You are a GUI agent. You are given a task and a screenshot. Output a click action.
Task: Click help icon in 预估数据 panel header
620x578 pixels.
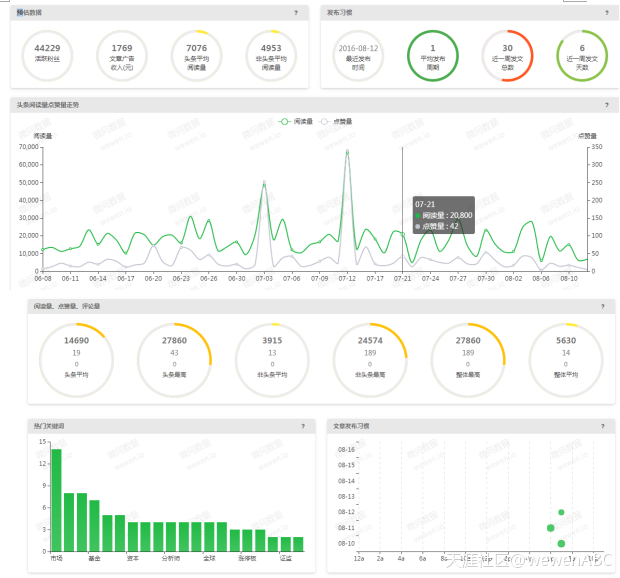coord(296,13)
